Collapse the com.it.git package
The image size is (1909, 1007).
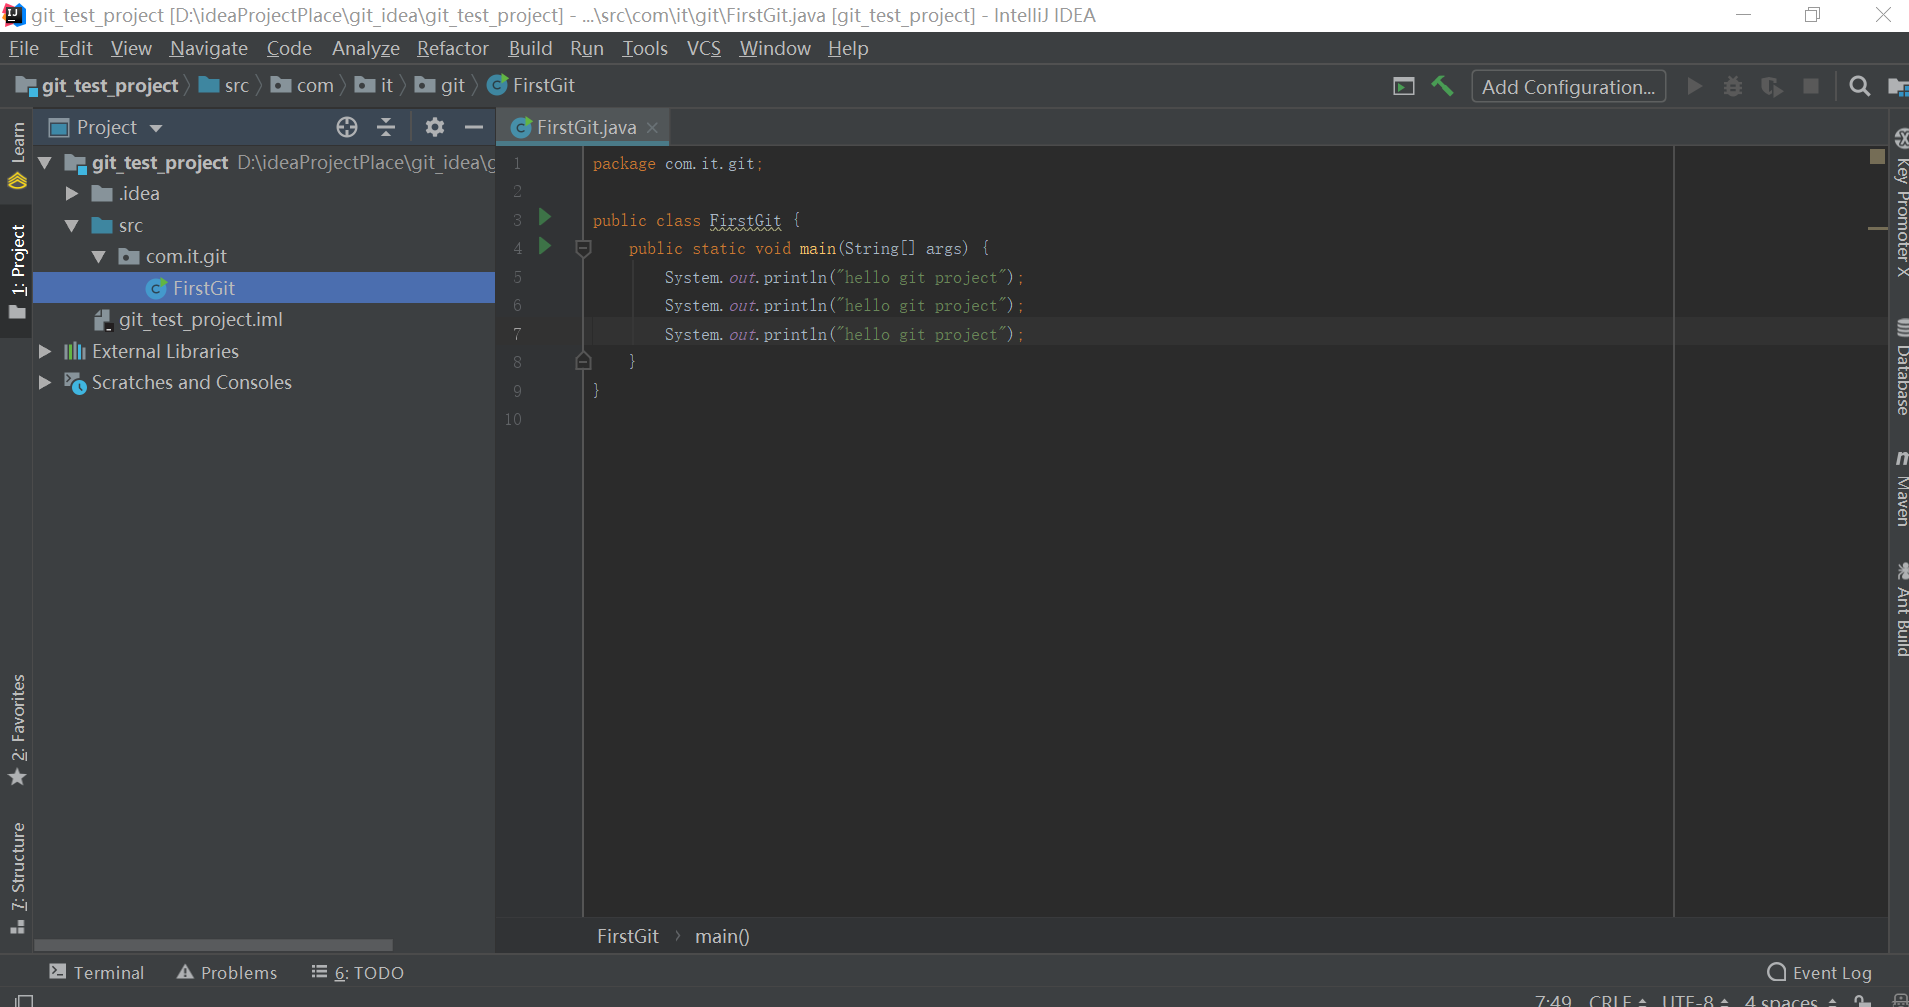[99, 256]
